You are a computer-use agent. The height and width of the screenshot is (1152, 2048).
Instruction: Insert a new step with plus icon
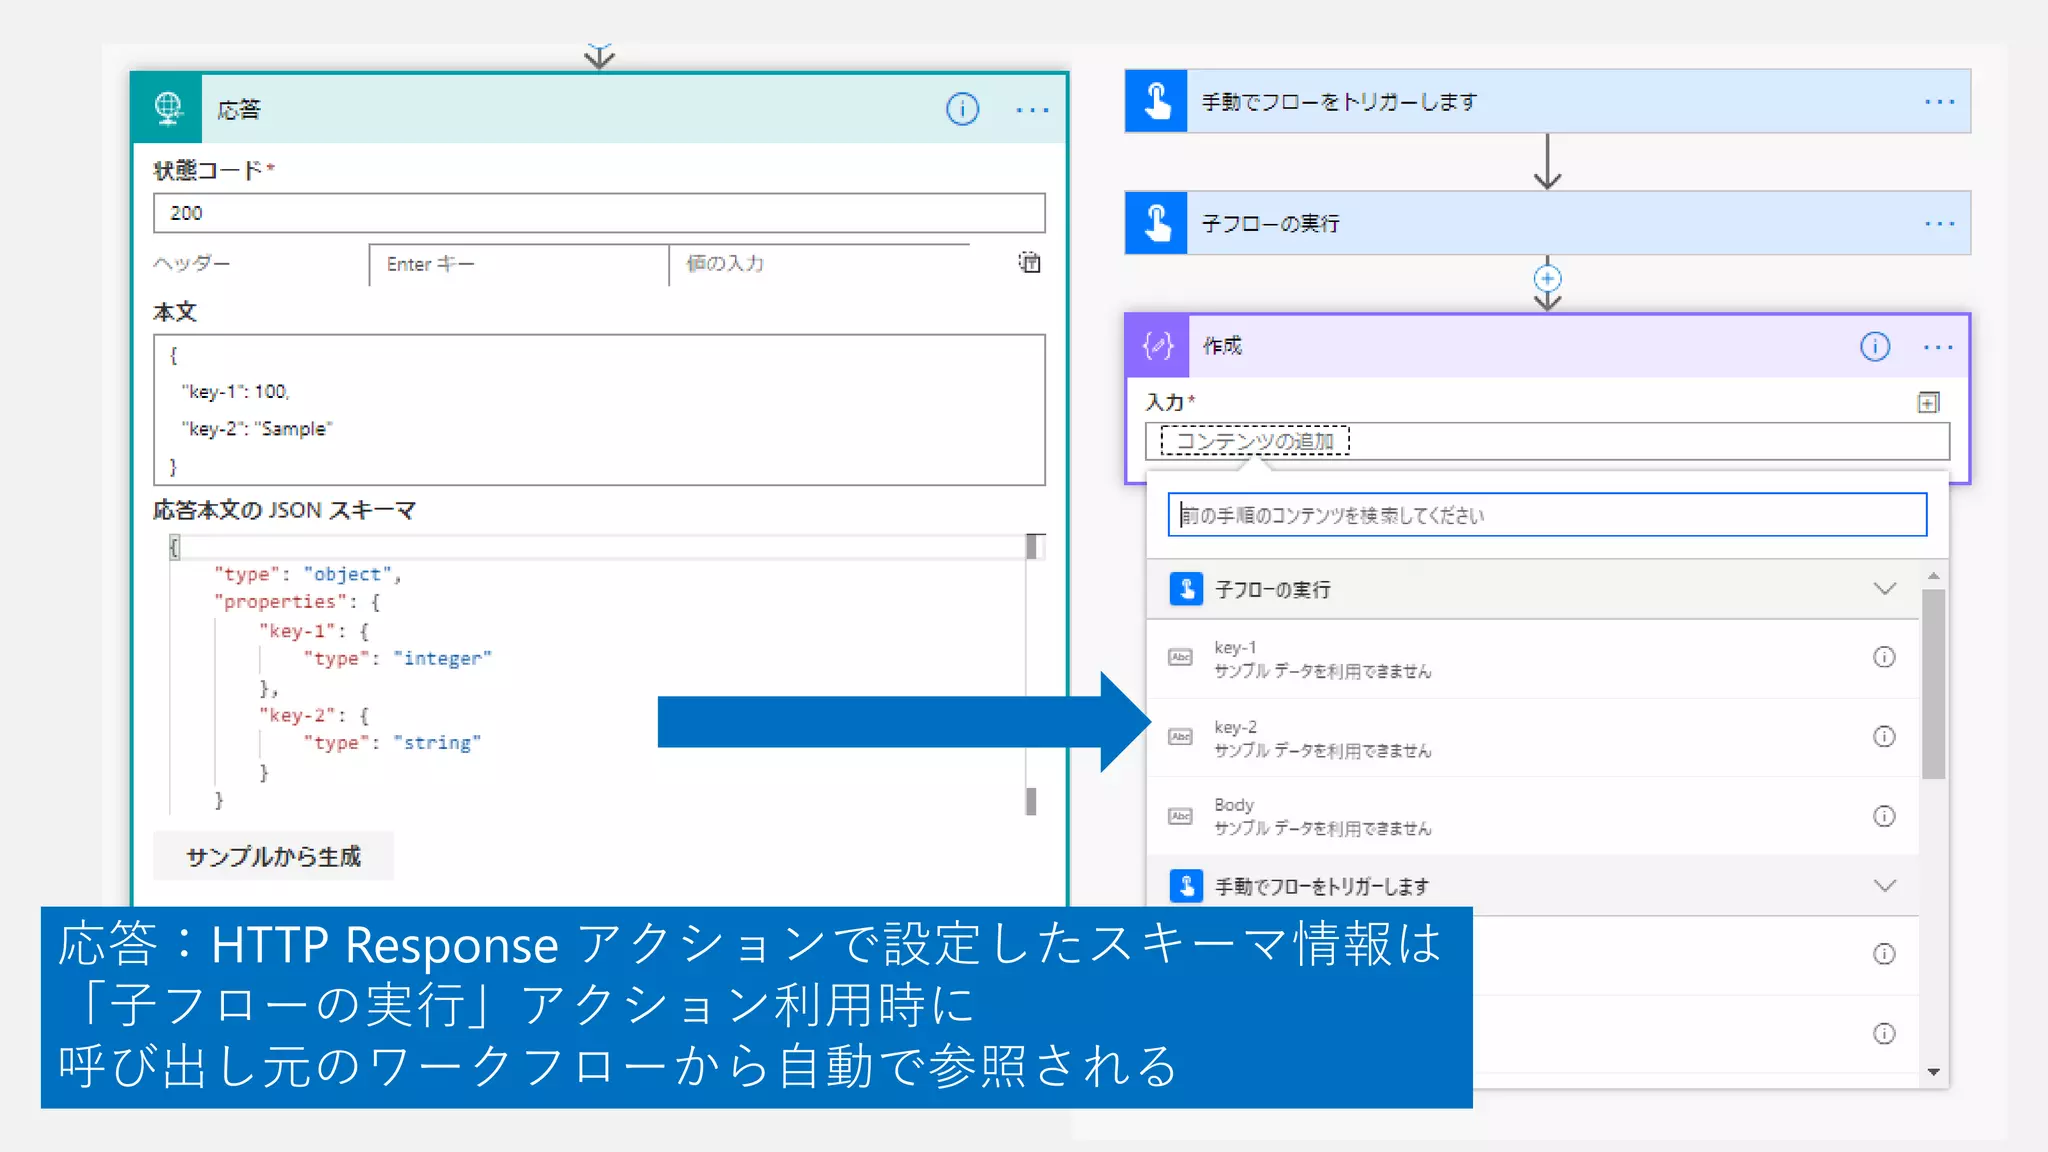(1547, 278)
